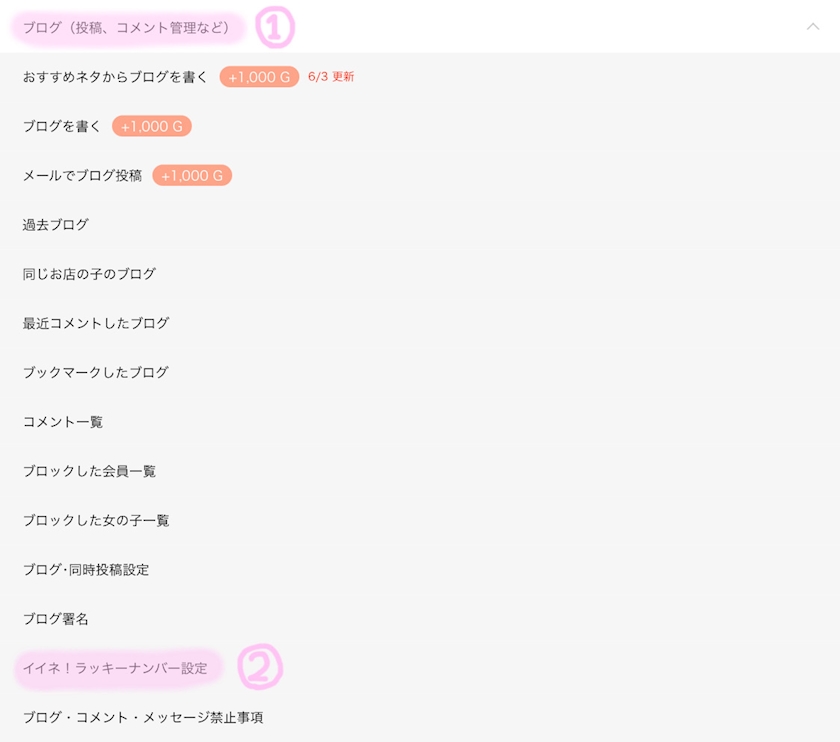This screenshot has width=840, height=742.
Task: Click +1,000 G badge beside メールでブログ投稿
Action: 192,175
